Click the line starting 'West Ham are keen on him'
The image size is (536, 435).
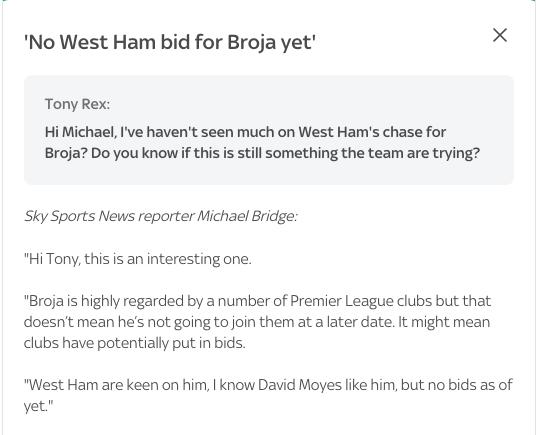pyautogui.click(x=268, y=385)
